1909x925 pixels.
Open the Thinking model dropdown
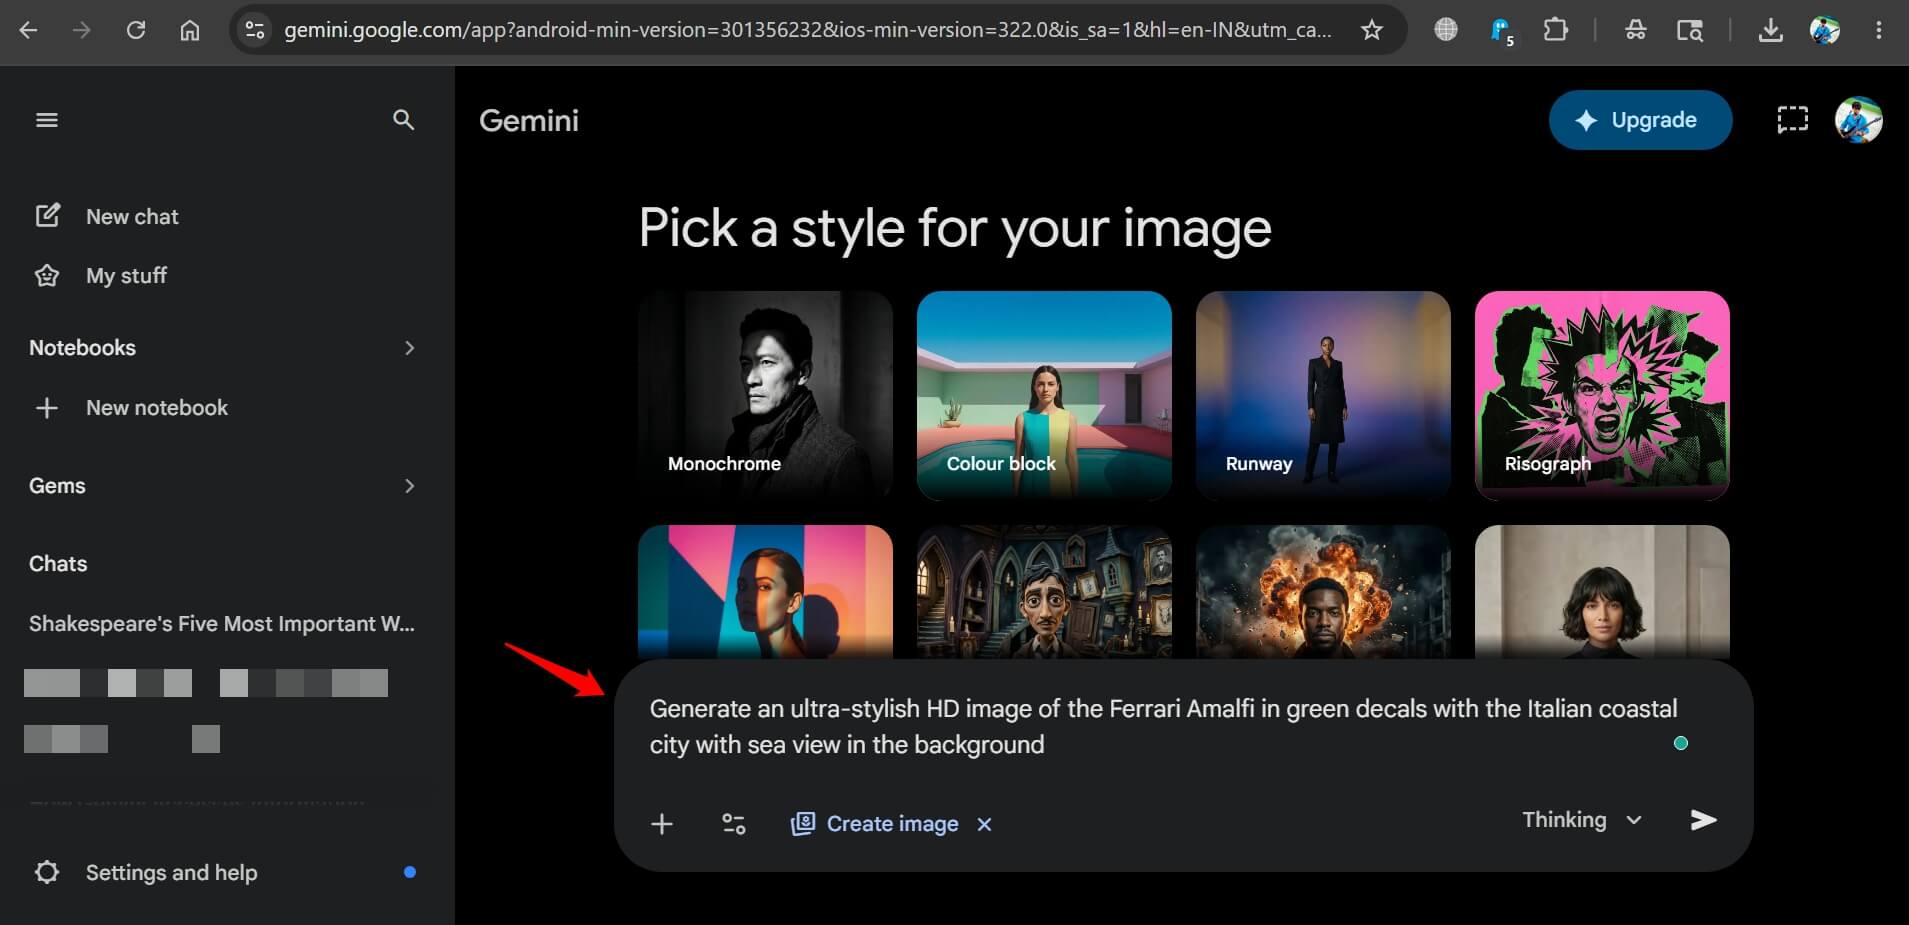[x=1582, y=820]
